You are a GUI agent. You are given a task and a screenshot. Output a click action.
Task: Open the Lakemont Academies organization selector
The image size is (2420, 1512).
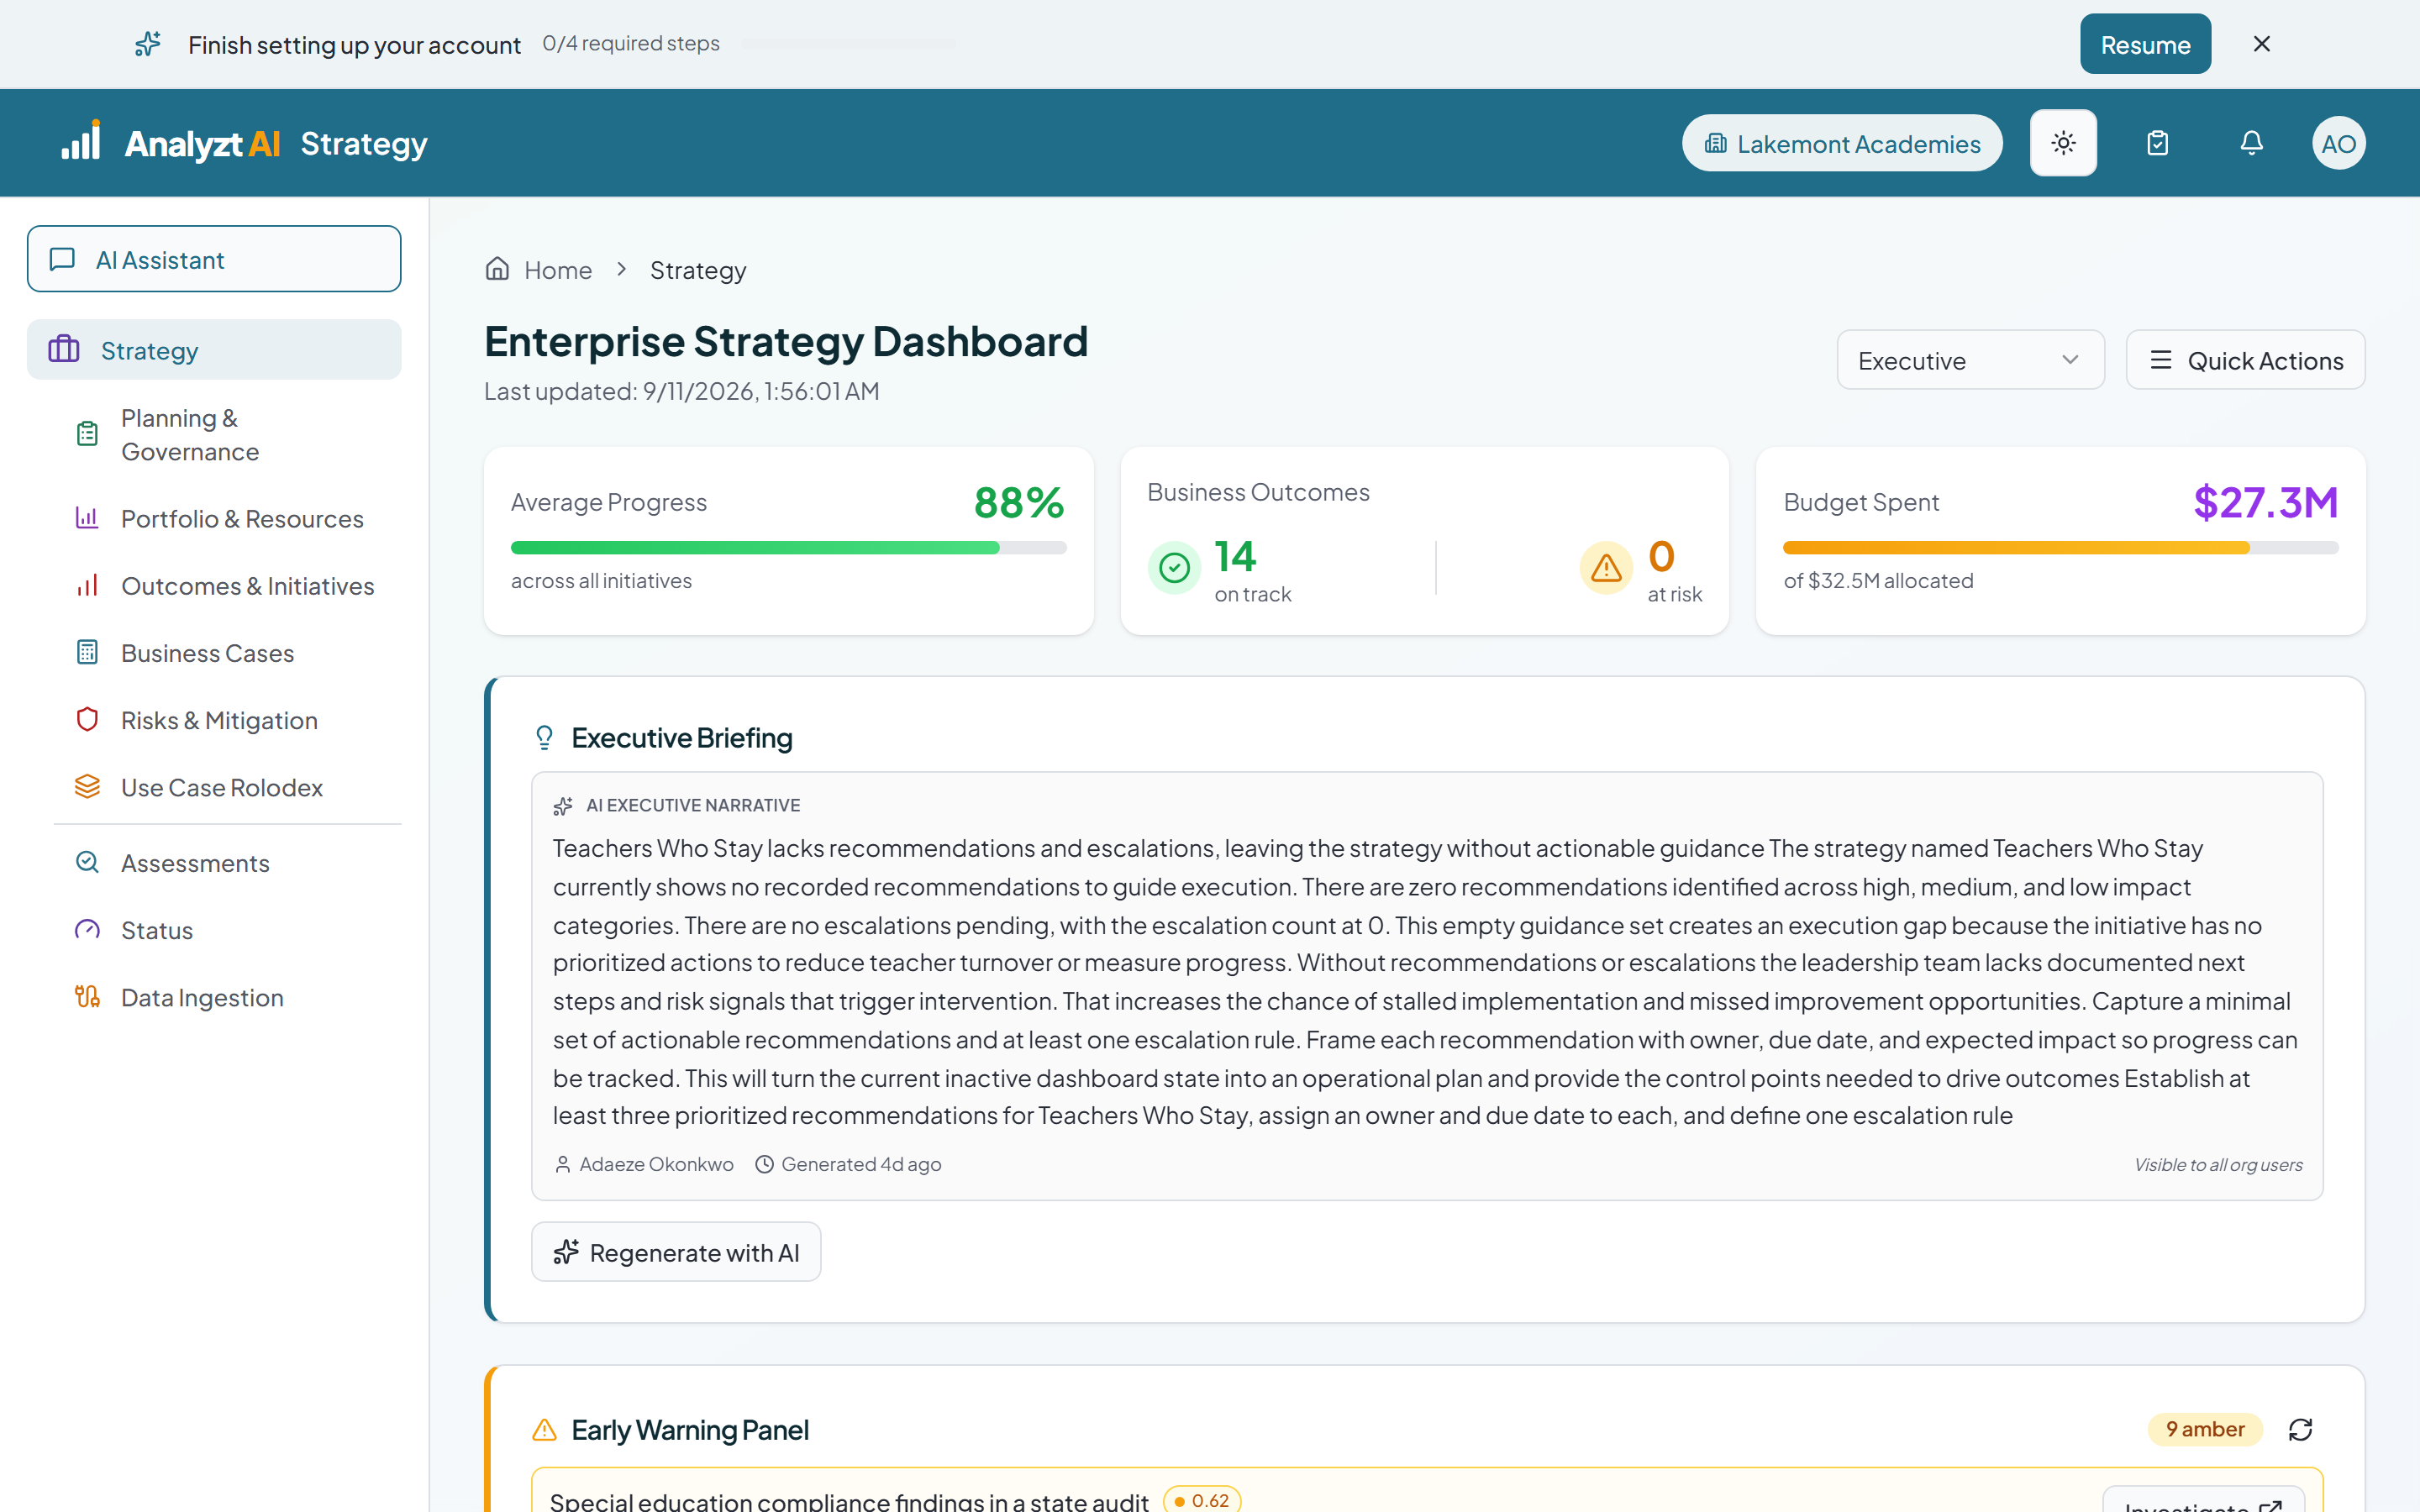[1842, 143]
